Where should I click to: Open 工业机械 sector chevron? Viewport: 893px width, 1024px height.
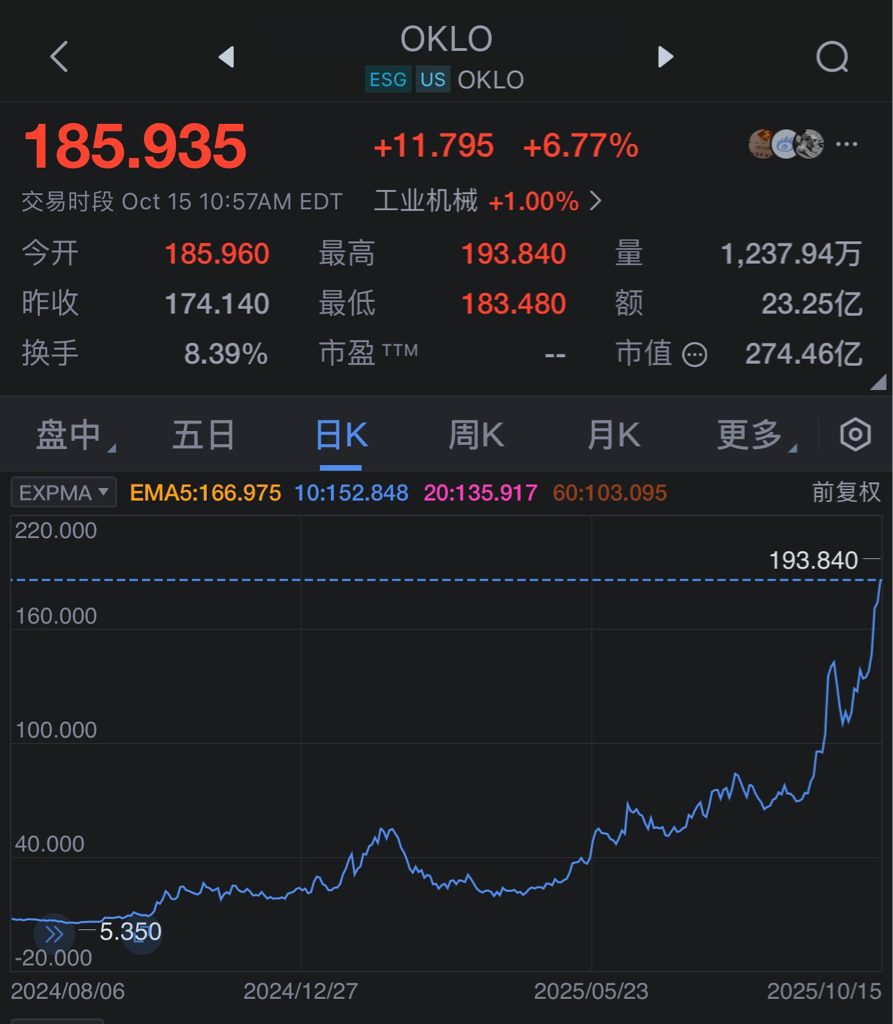coord(595,201)
